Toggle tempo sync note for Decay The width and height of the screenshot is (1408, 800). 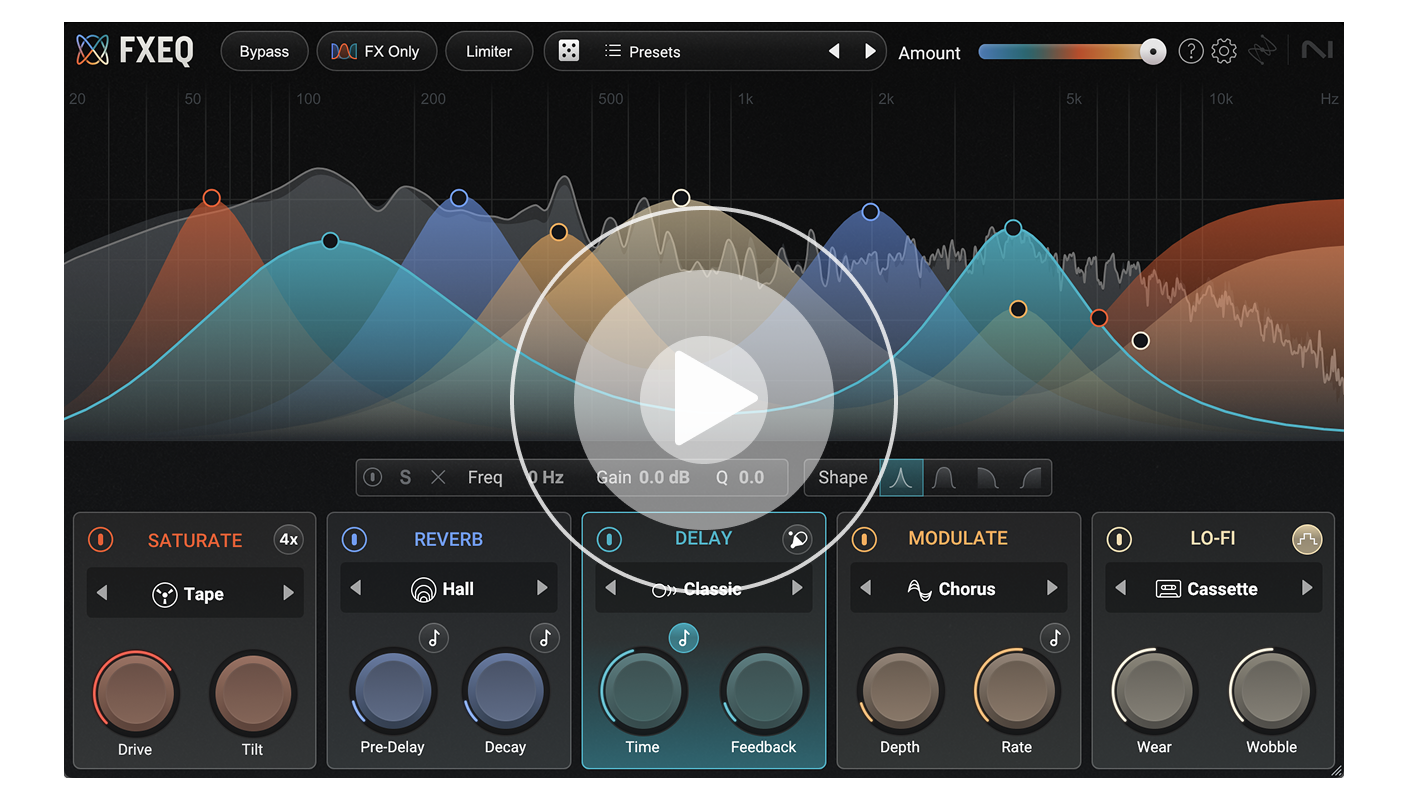(545, 638)
